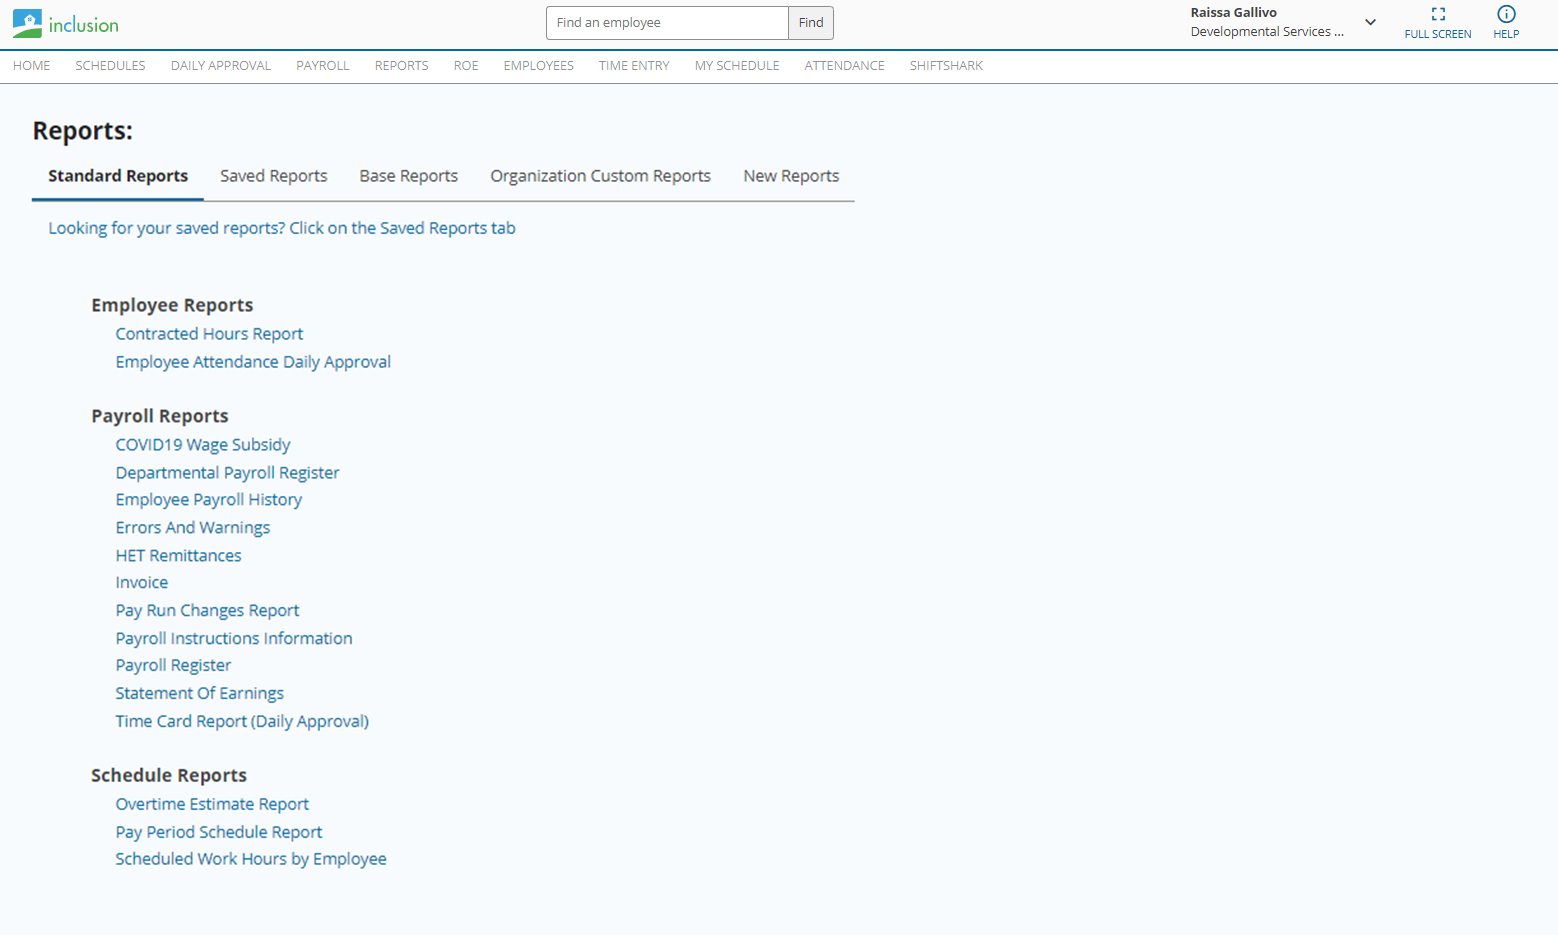The image size is (1558, 935).
Task: Open Statement Of Earnings report
Action: tap(199, 694)
